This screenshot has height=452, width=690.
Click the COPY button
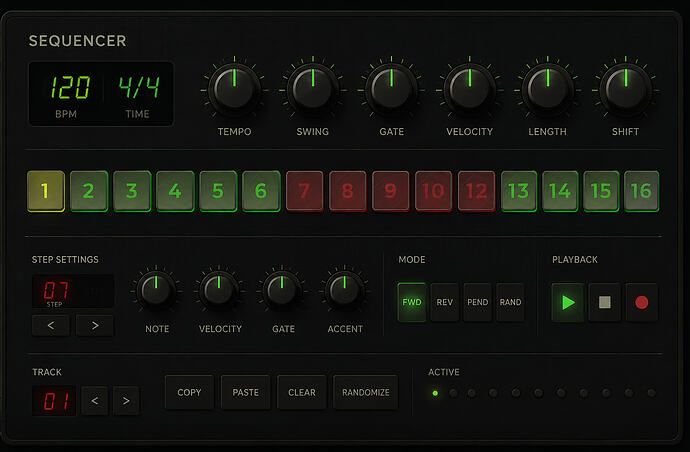click(189, 392)
